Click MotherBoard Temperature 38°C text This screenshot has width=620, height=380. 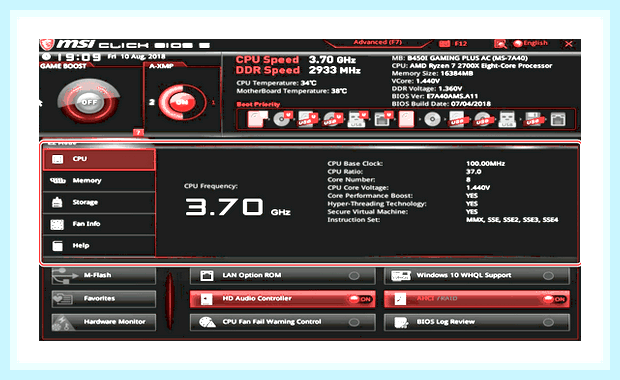[x=291, y=91]
